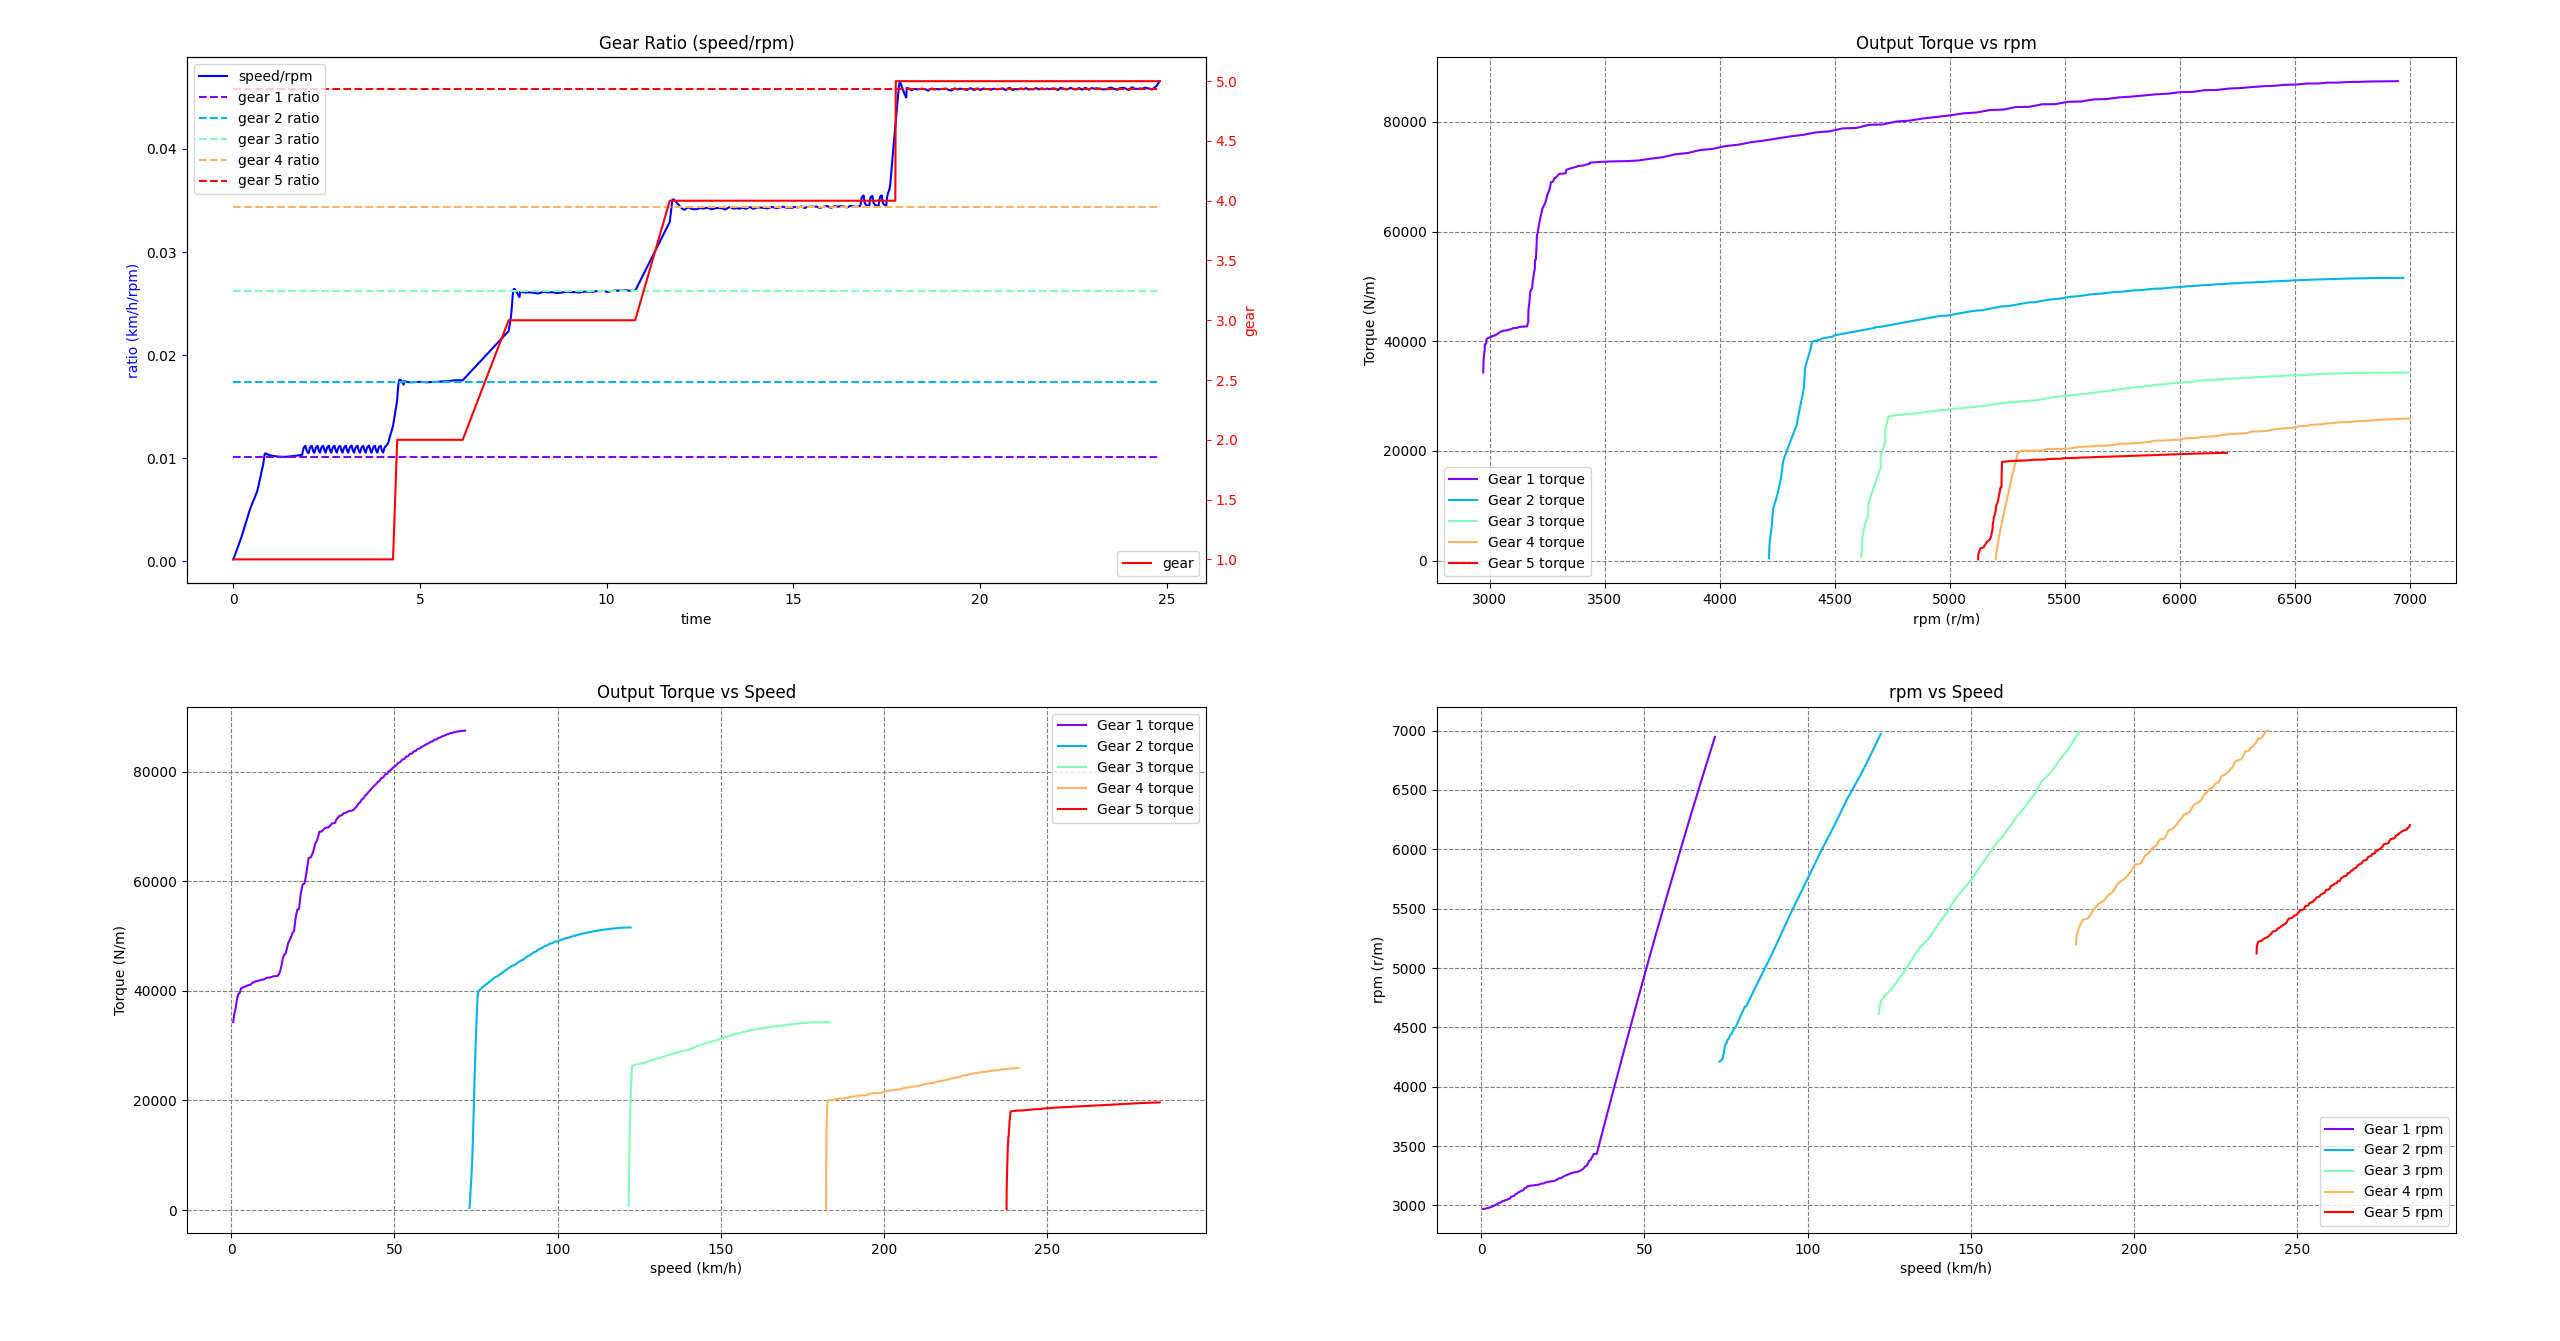The width and height of the screenshot is (2560, 1341).
Task: Click the 'rpm vs Speed' plot title
Action: click(1946, 692)
